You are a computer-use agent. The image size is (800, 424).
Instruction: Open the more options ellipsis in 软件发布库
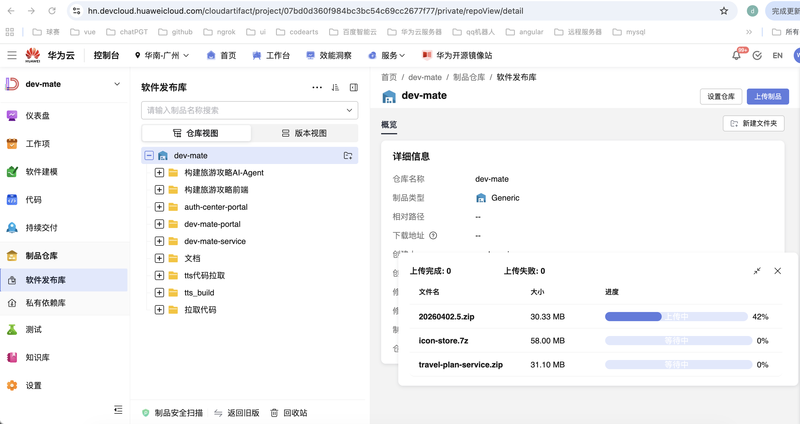[317, 87]
